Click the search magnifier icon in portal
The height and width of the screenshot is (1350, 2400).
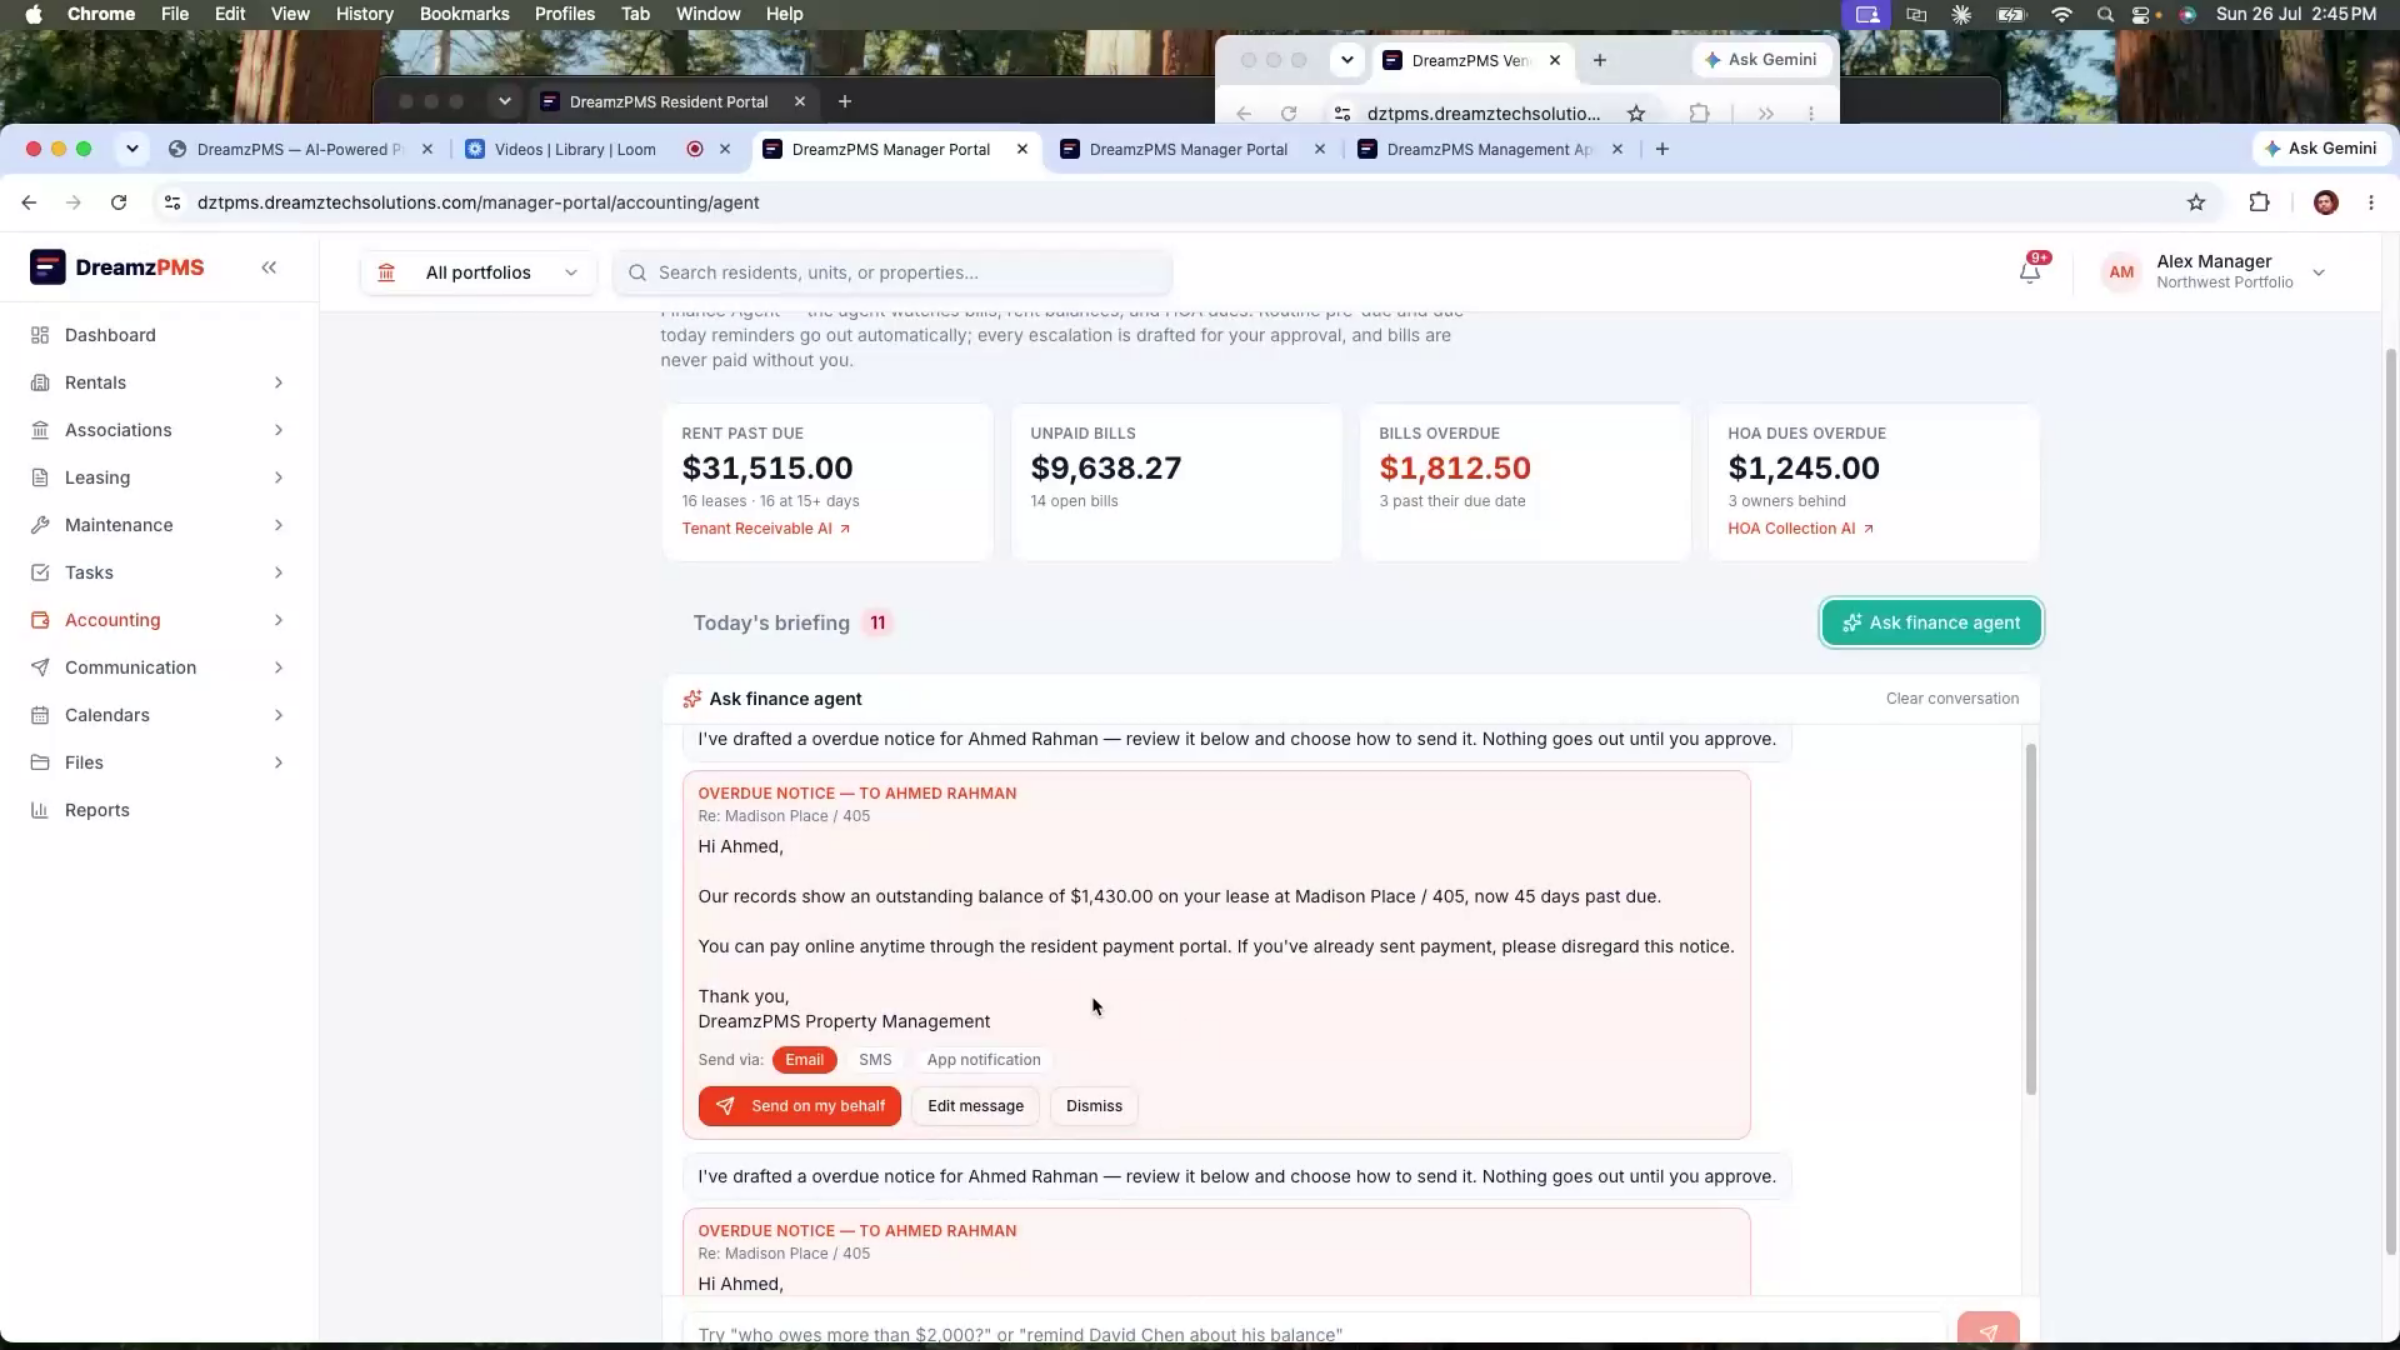pyautogui.click(x=637, y=272)
